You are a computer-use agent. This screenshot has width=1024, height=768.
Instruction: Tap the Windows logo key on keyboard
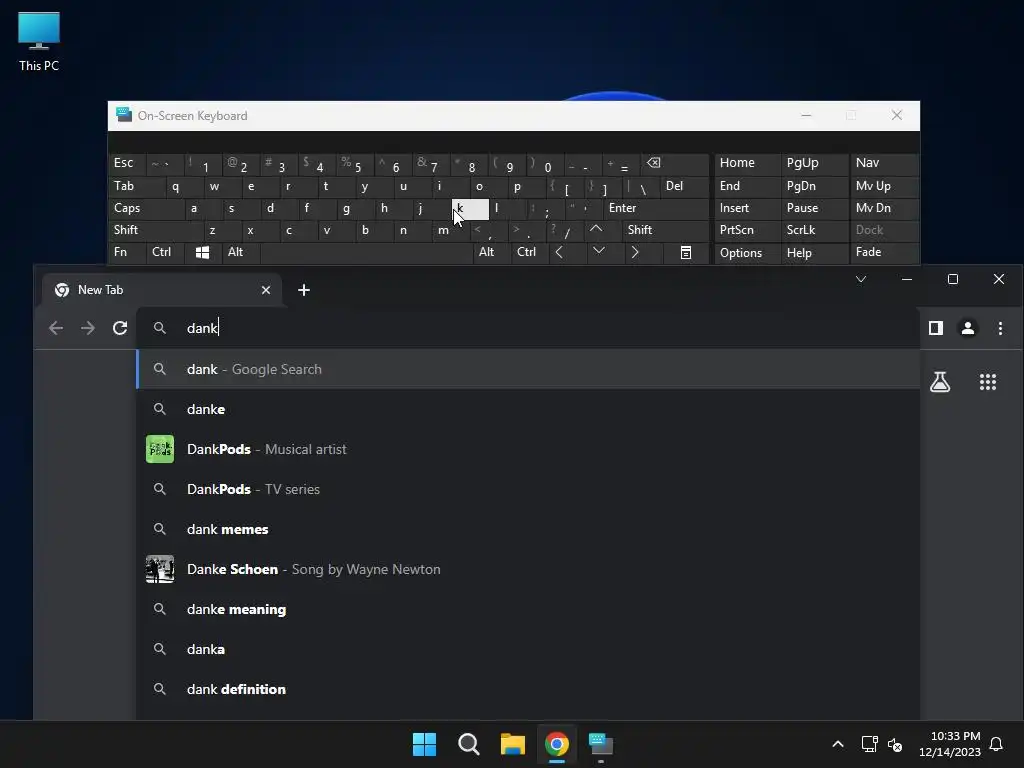(x=202, y=252)
